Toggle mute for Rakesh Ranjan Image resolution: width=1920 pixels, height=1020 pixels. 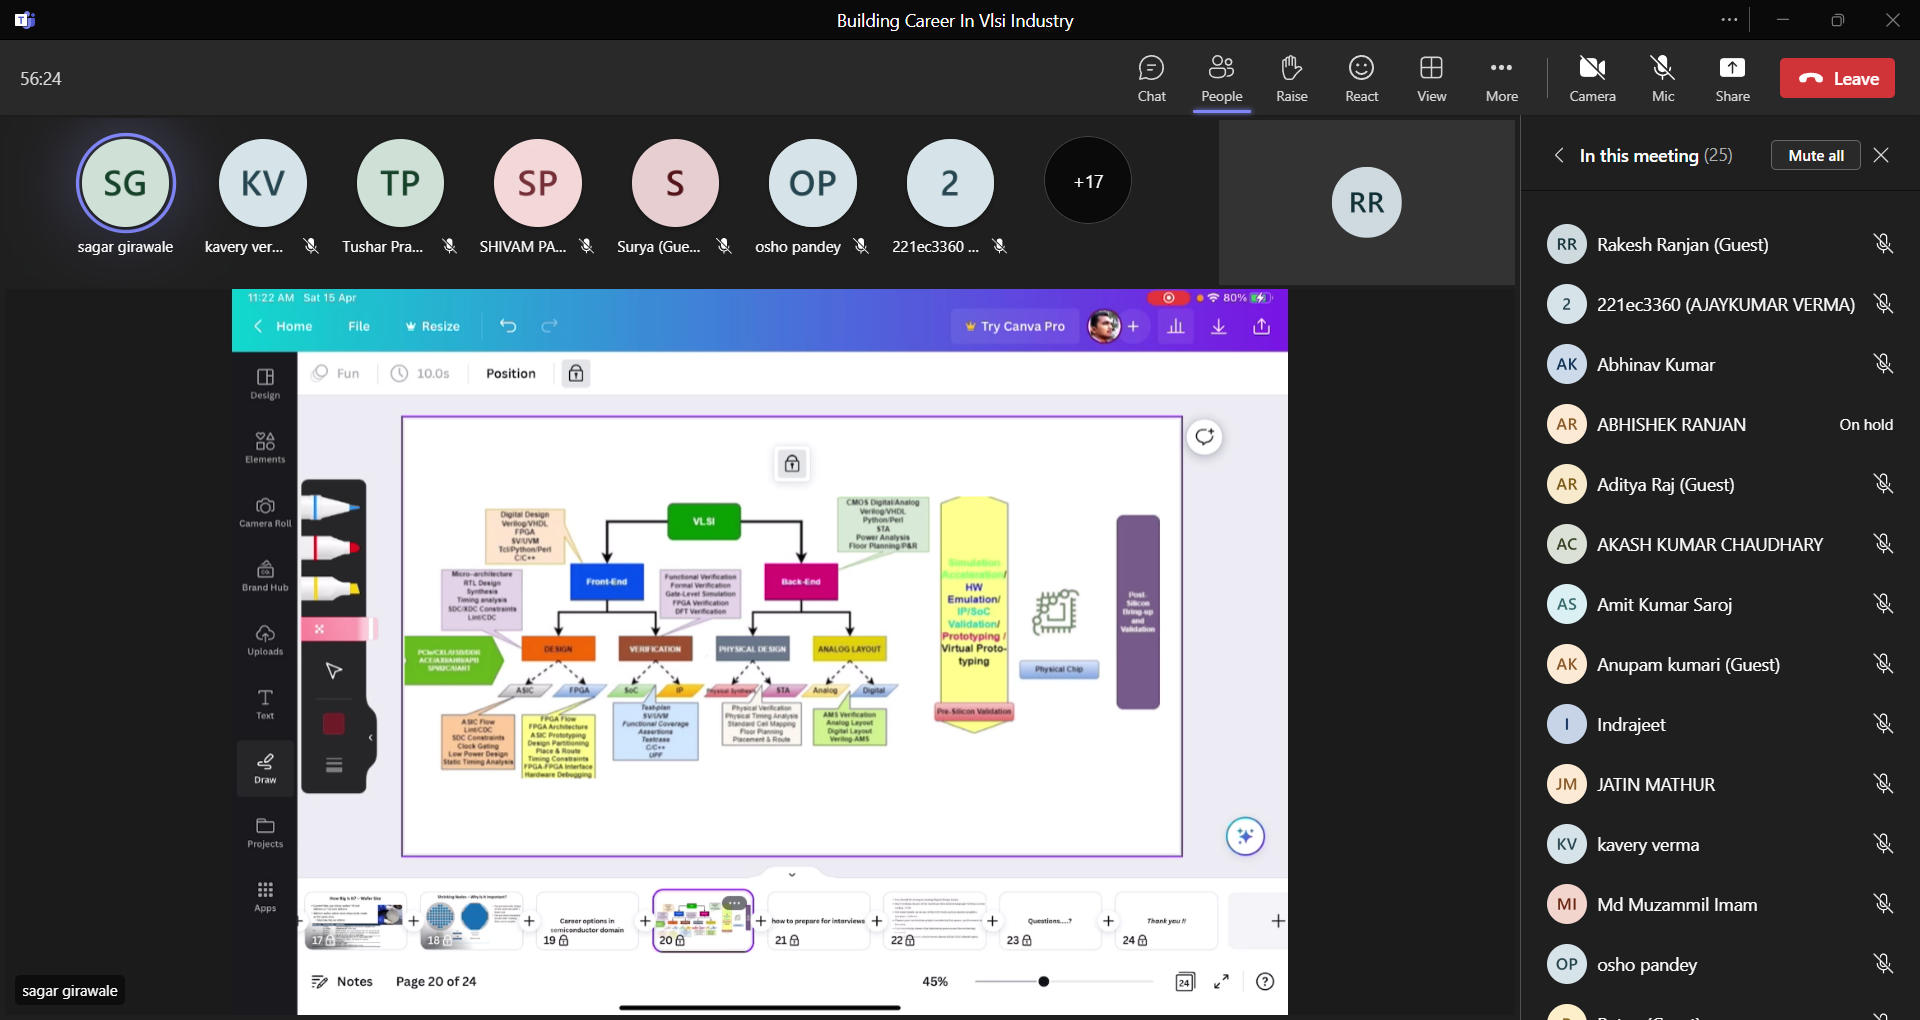click(1883, 244)
